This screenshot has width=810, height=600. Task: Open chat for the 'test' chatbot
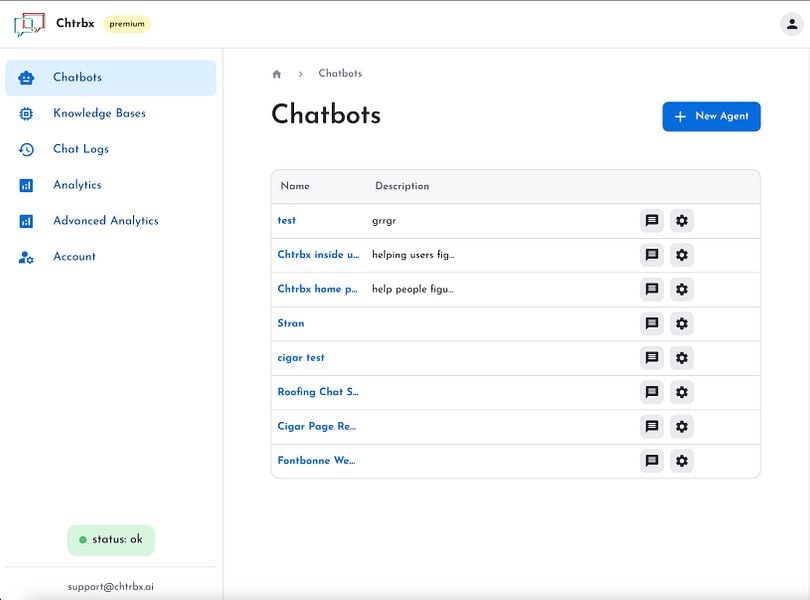point(652,221)
